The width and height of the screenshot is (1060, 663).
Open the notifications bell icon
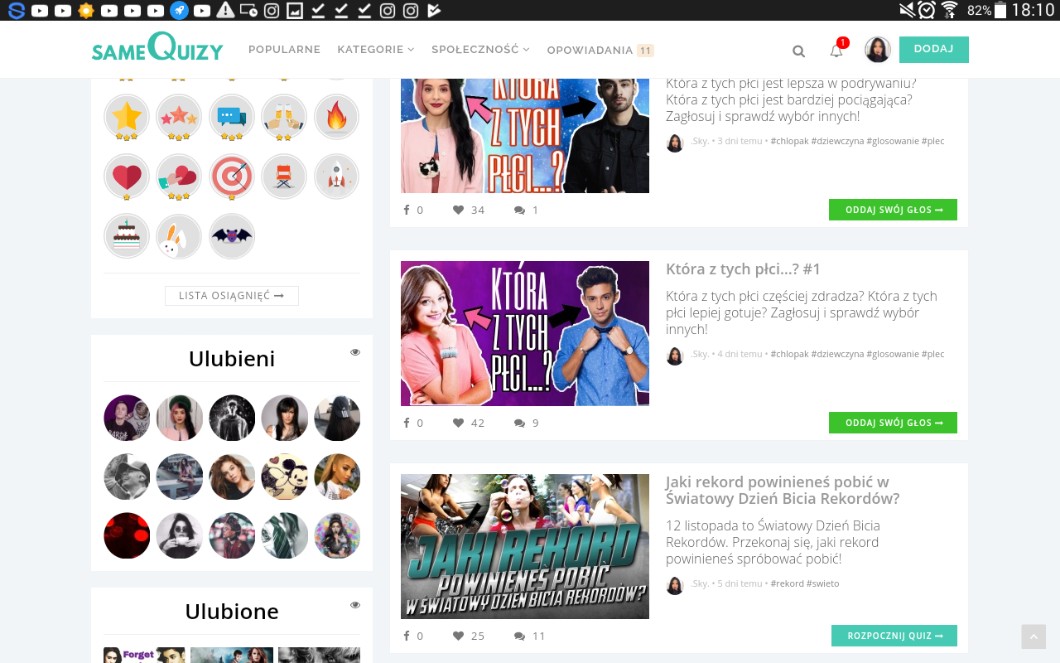click(x=836, y=51)
